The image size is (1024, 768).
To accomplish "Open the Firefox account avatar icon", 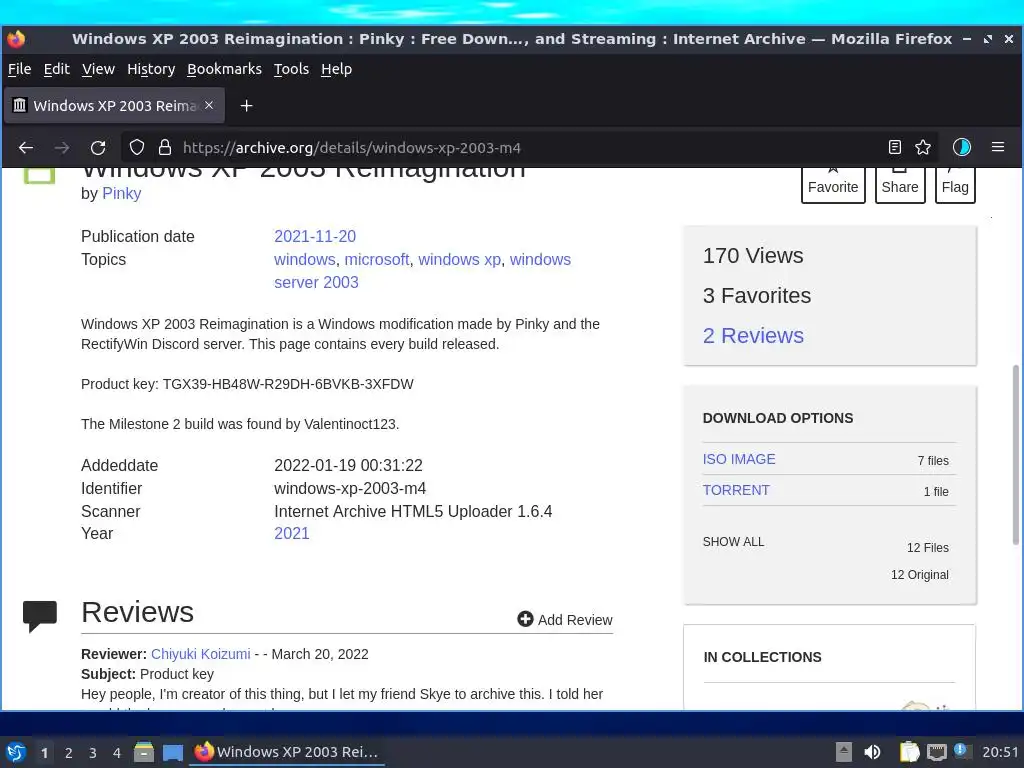I will click(962, 148).
